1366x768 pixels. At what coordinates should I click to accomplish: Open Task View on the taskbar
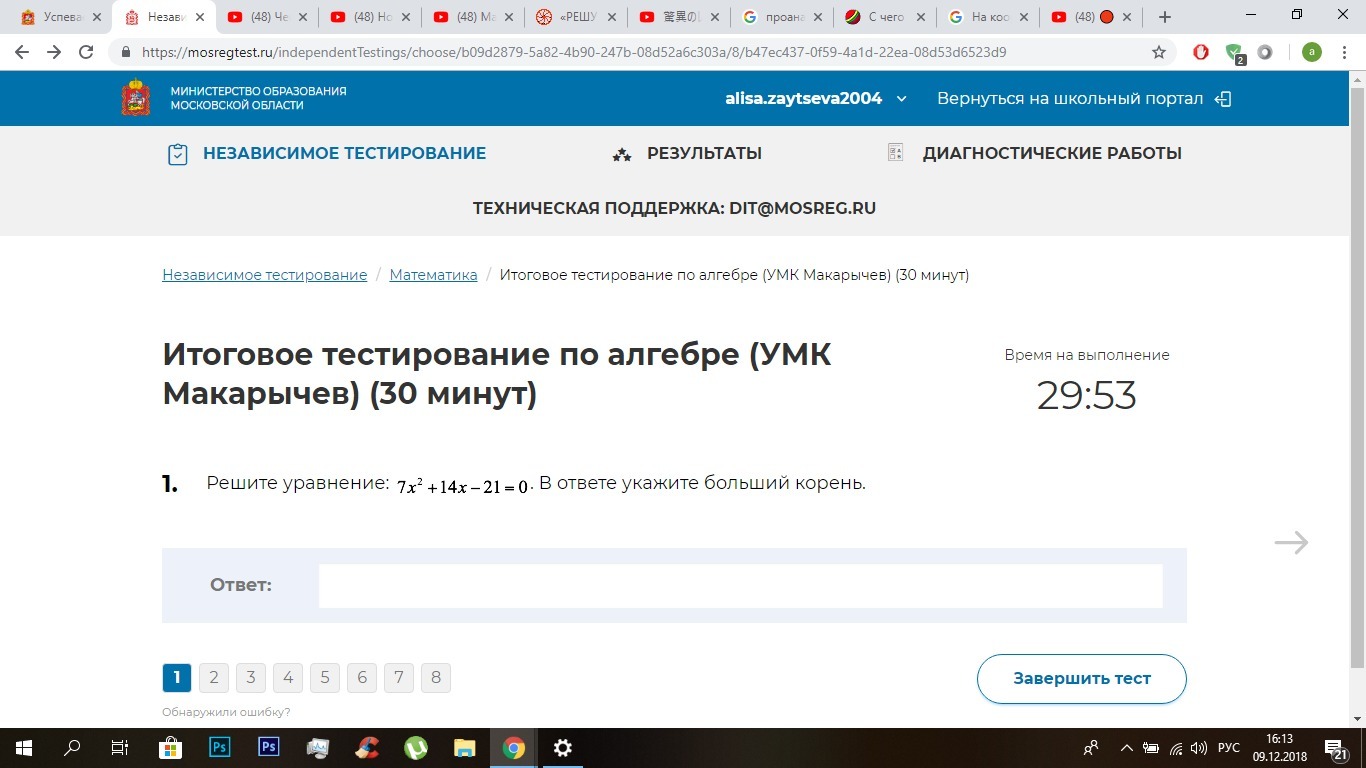click(x=120, y=747)
